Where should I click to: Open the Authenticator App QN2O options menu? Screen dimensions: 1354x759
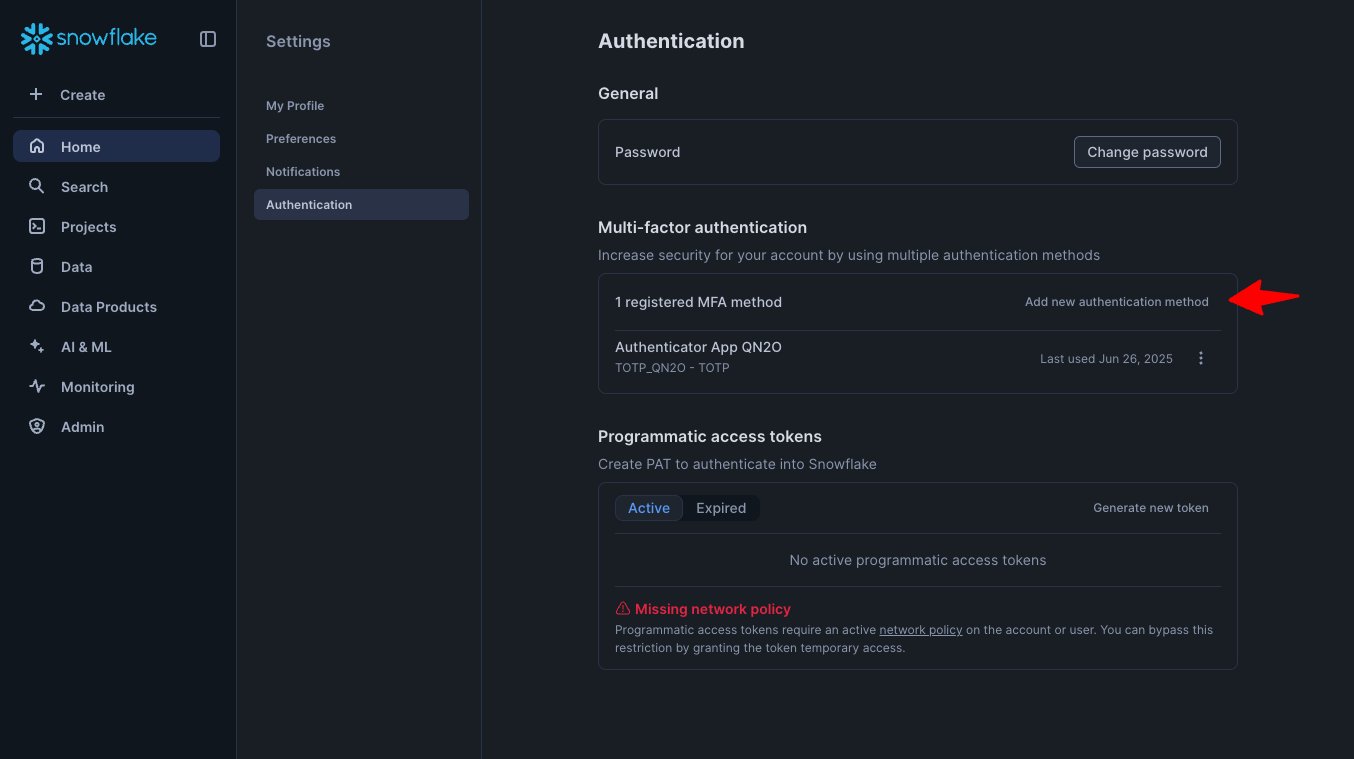[x=1201, y=358]
